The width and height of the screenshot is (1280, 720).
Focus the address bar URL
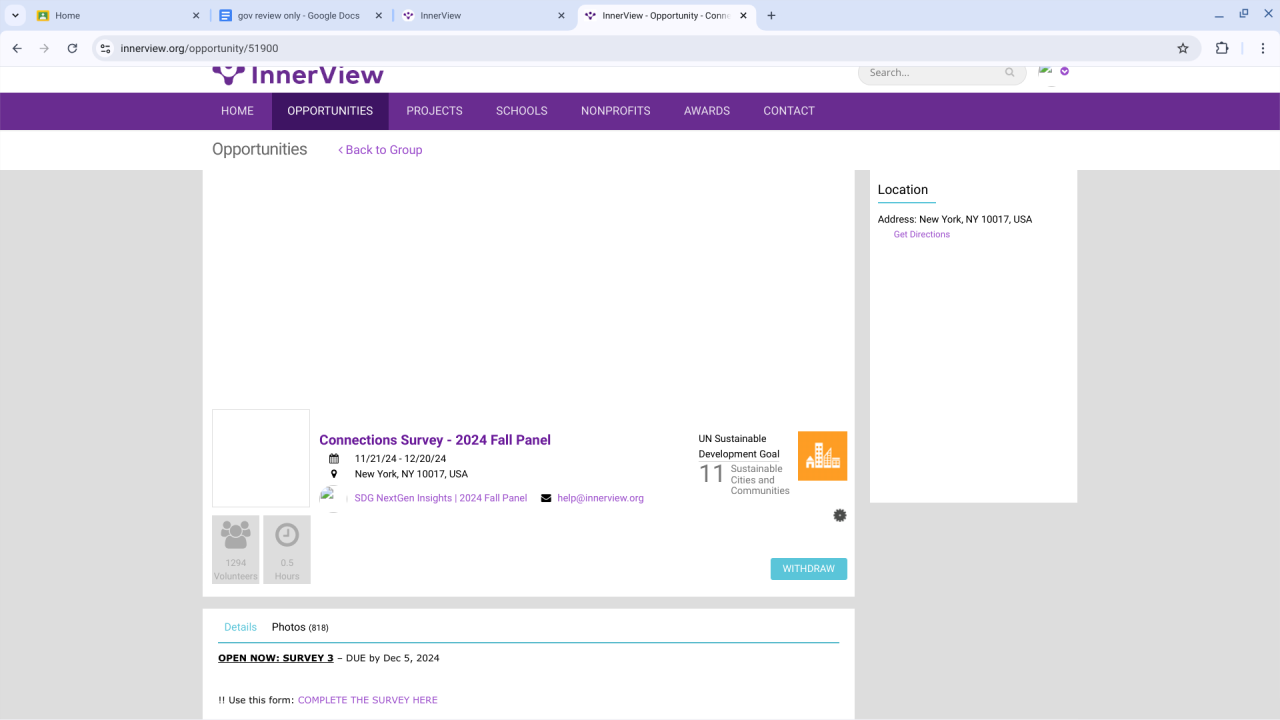(x=199, y=48)
